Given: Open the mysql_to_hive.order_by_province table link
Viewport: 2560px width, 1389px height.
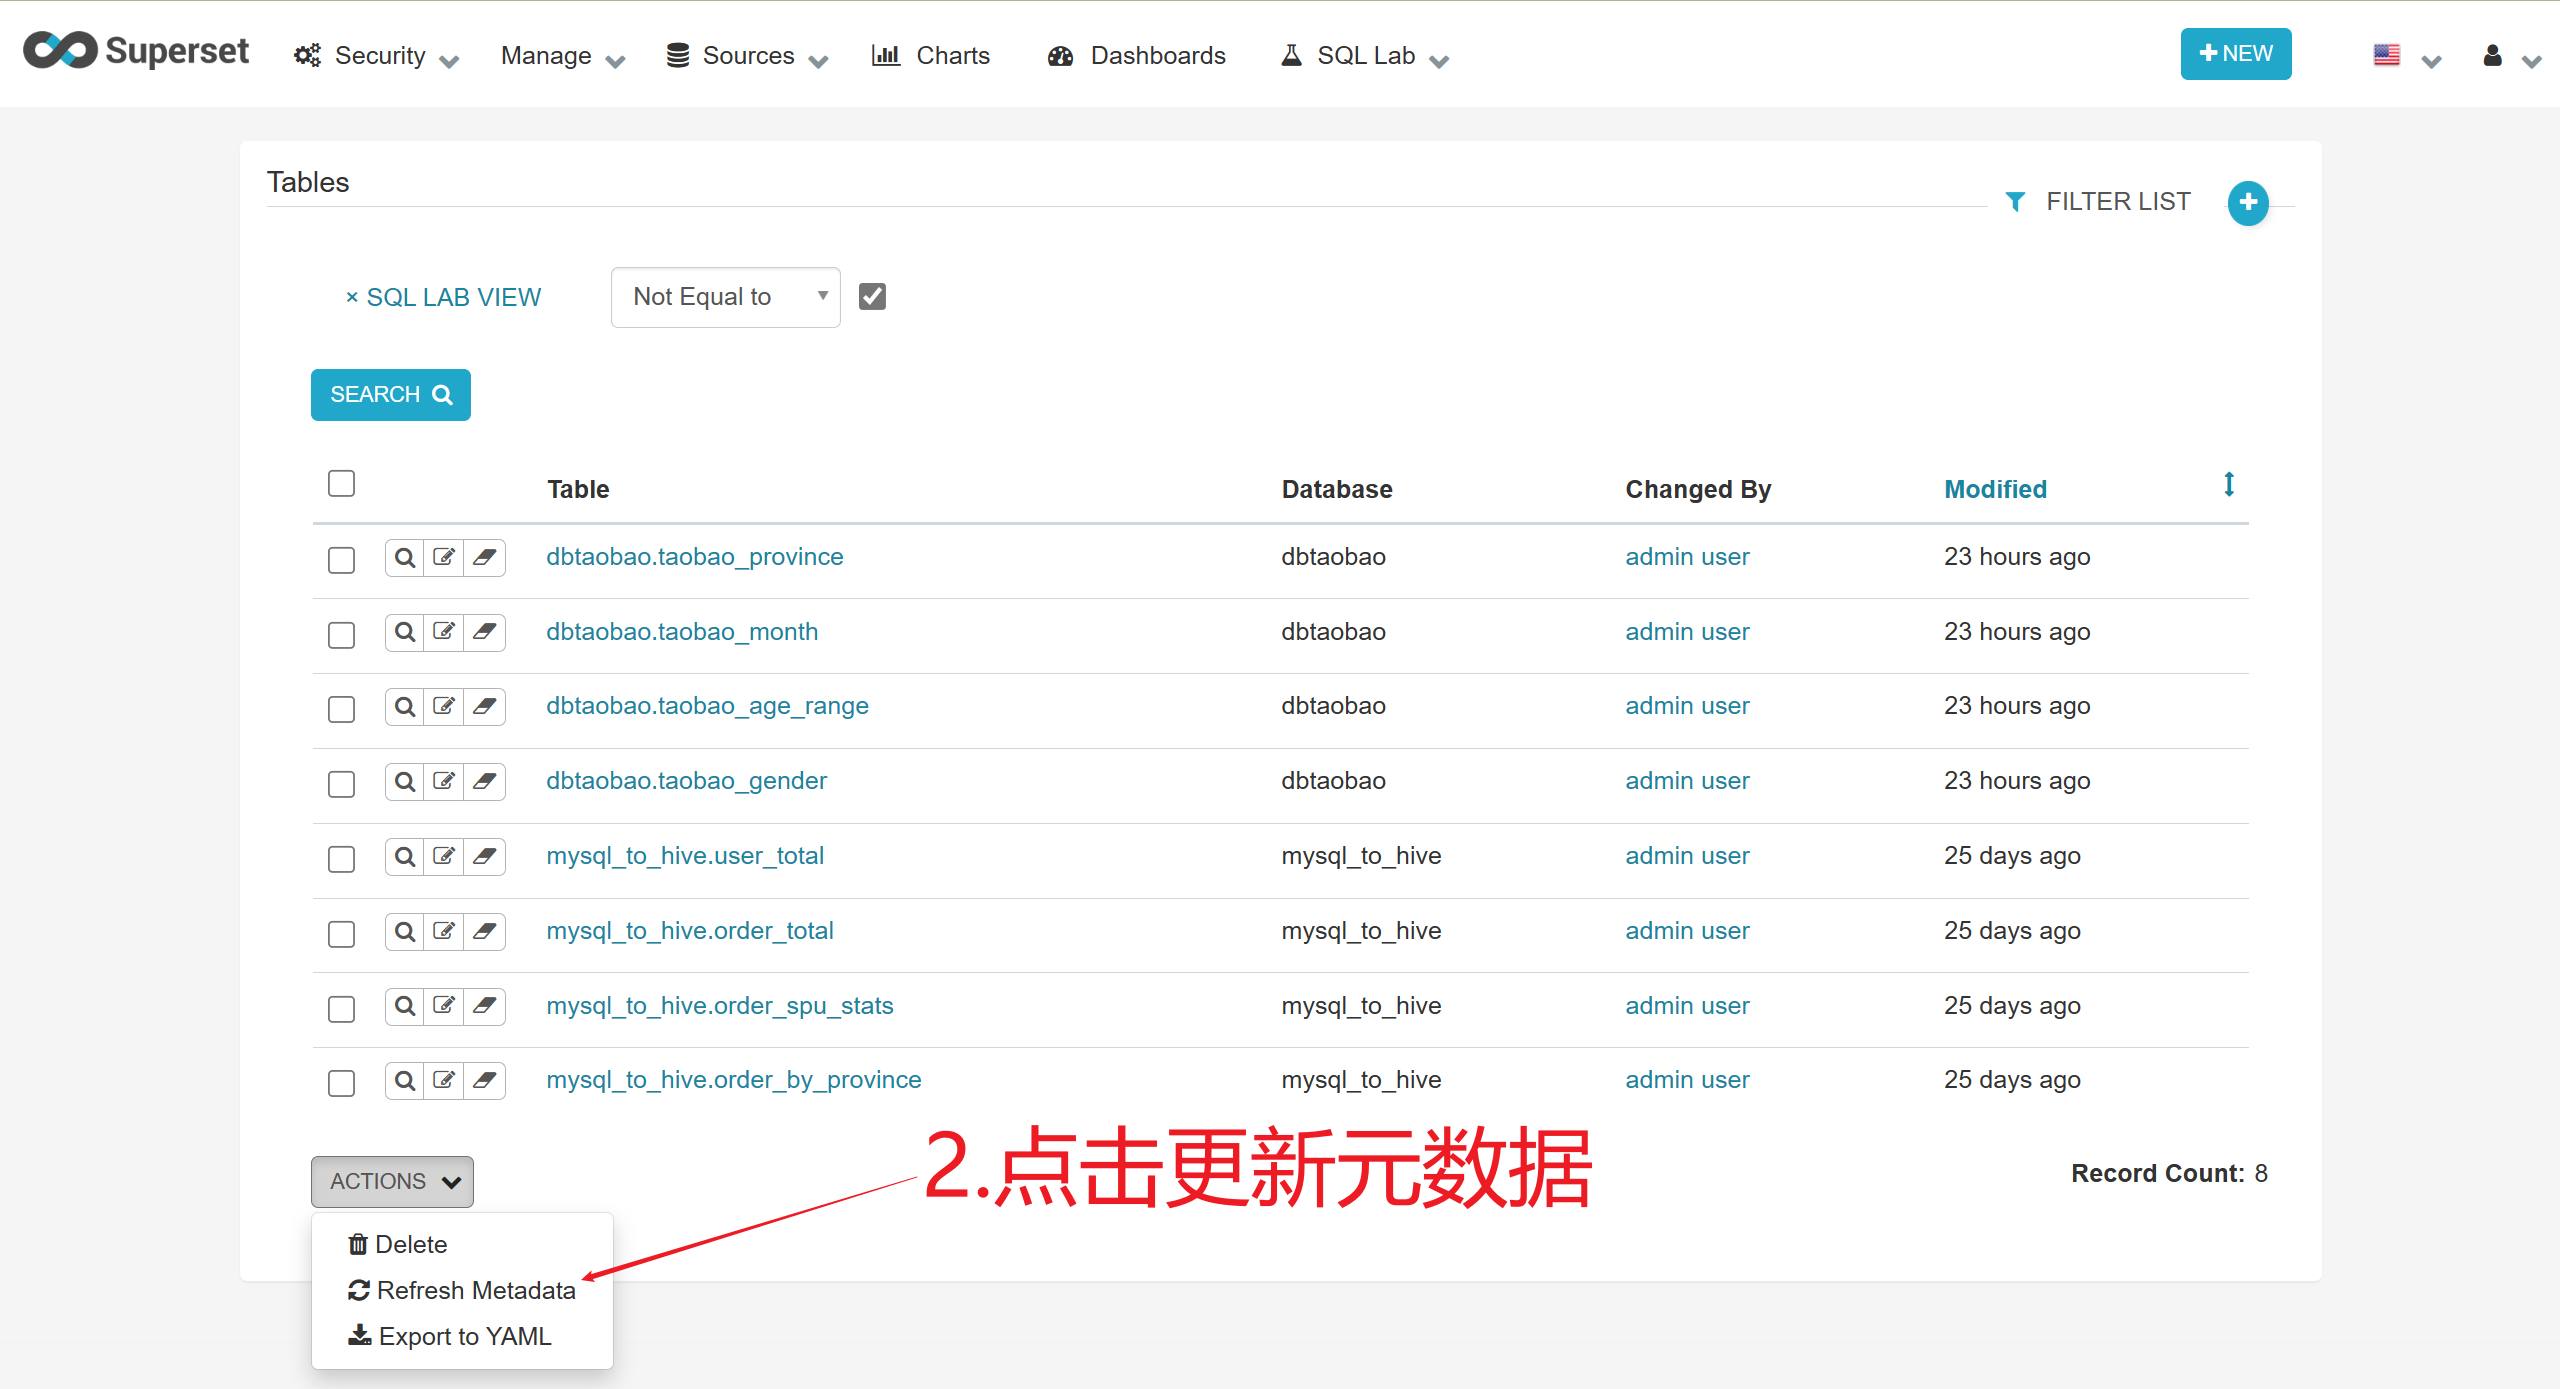Looking at the screenshot, I should pyautogui.click(x=733, y=1080).
